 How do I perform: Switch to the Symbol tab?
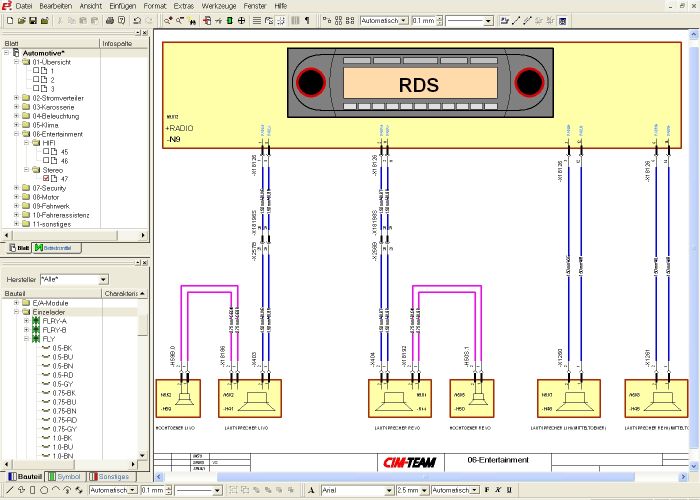point(66,477)
